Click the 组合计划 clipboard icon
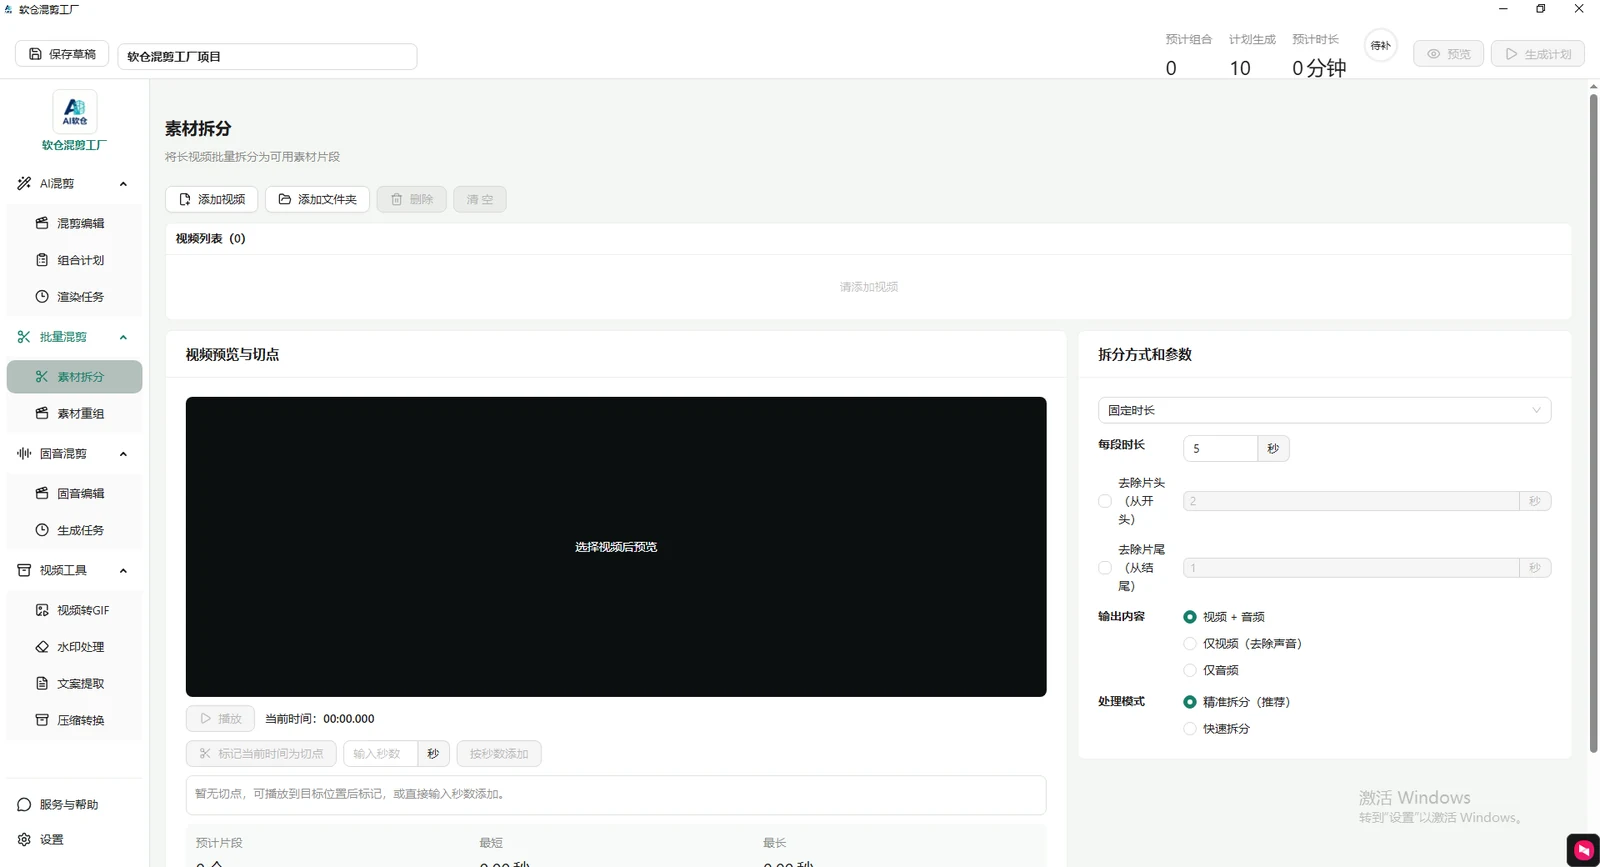The image size is (1600, 867). tap(42, 260)
